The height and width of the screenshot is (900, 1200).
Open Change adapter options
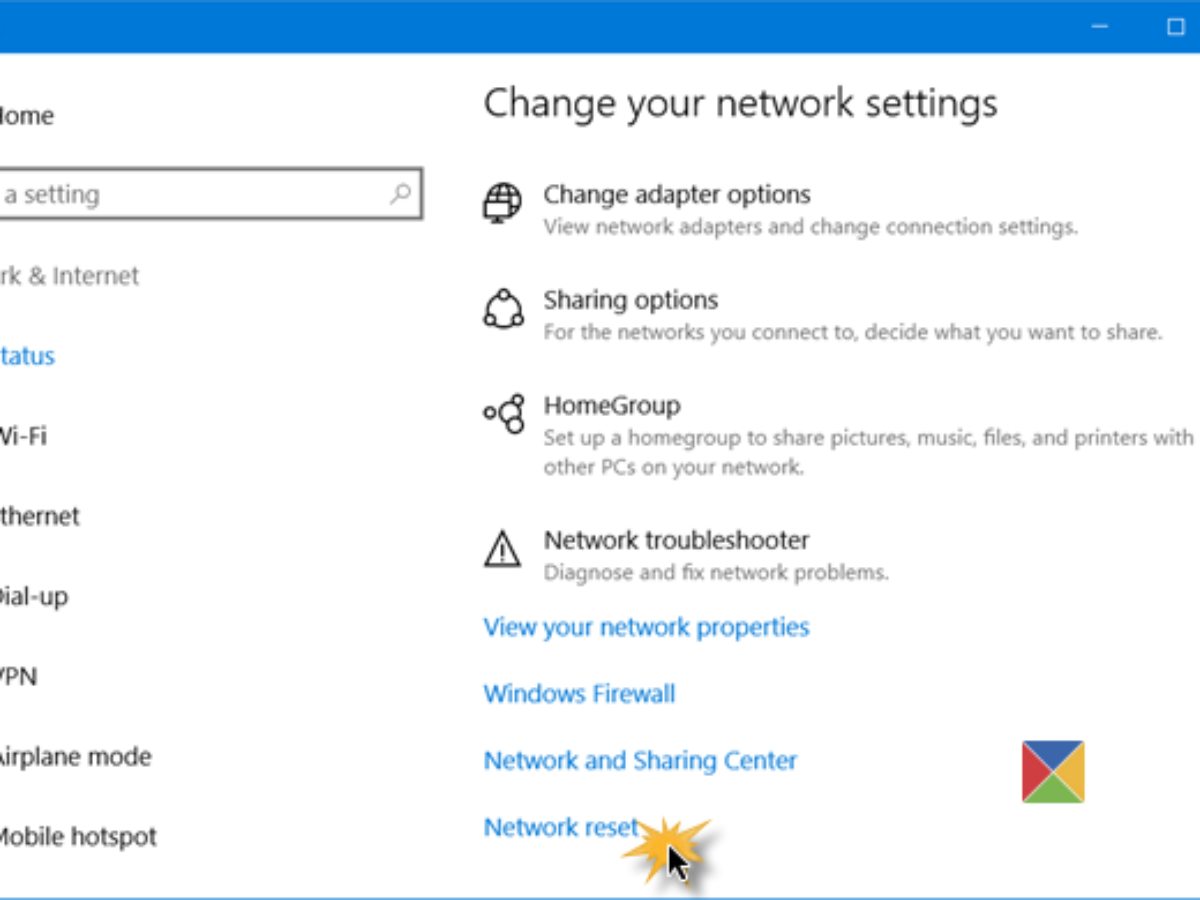pyautogui.click(x=677, y=194)
